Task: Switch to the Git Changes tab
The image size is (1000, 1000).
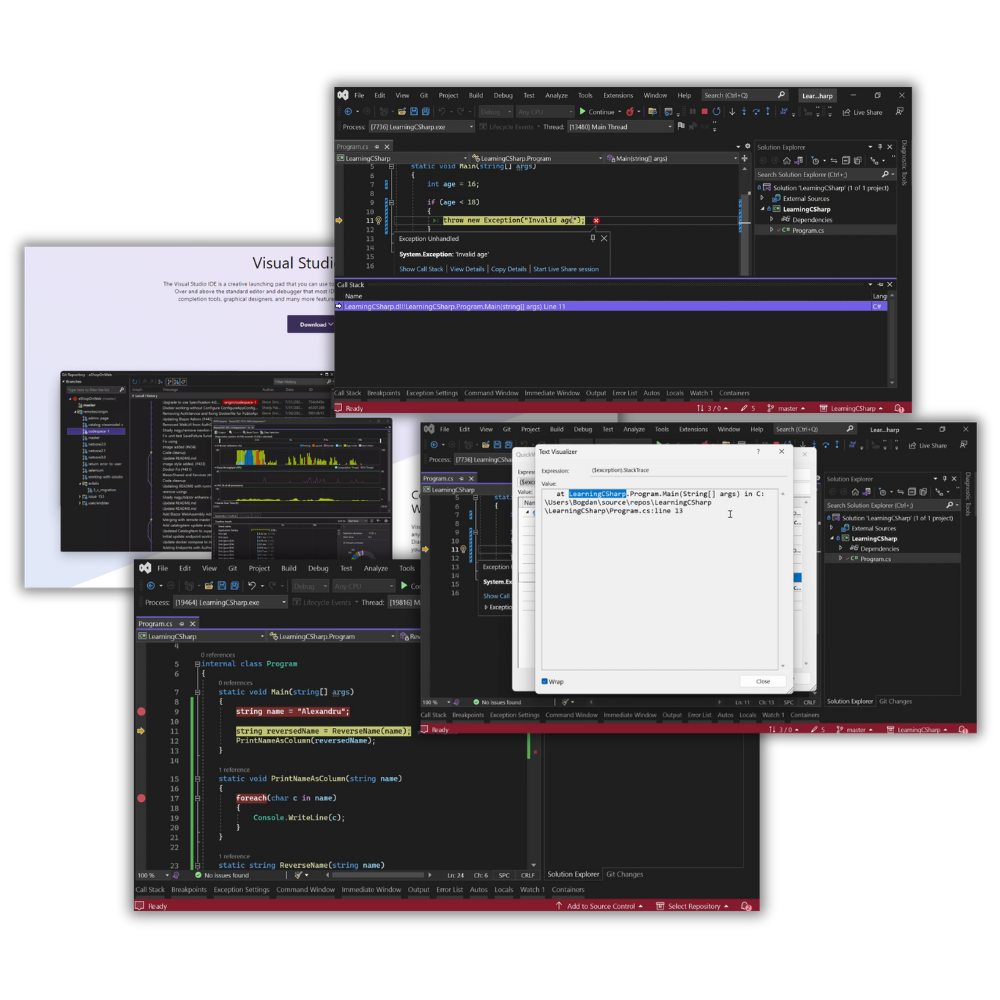Action: point(623,874)
